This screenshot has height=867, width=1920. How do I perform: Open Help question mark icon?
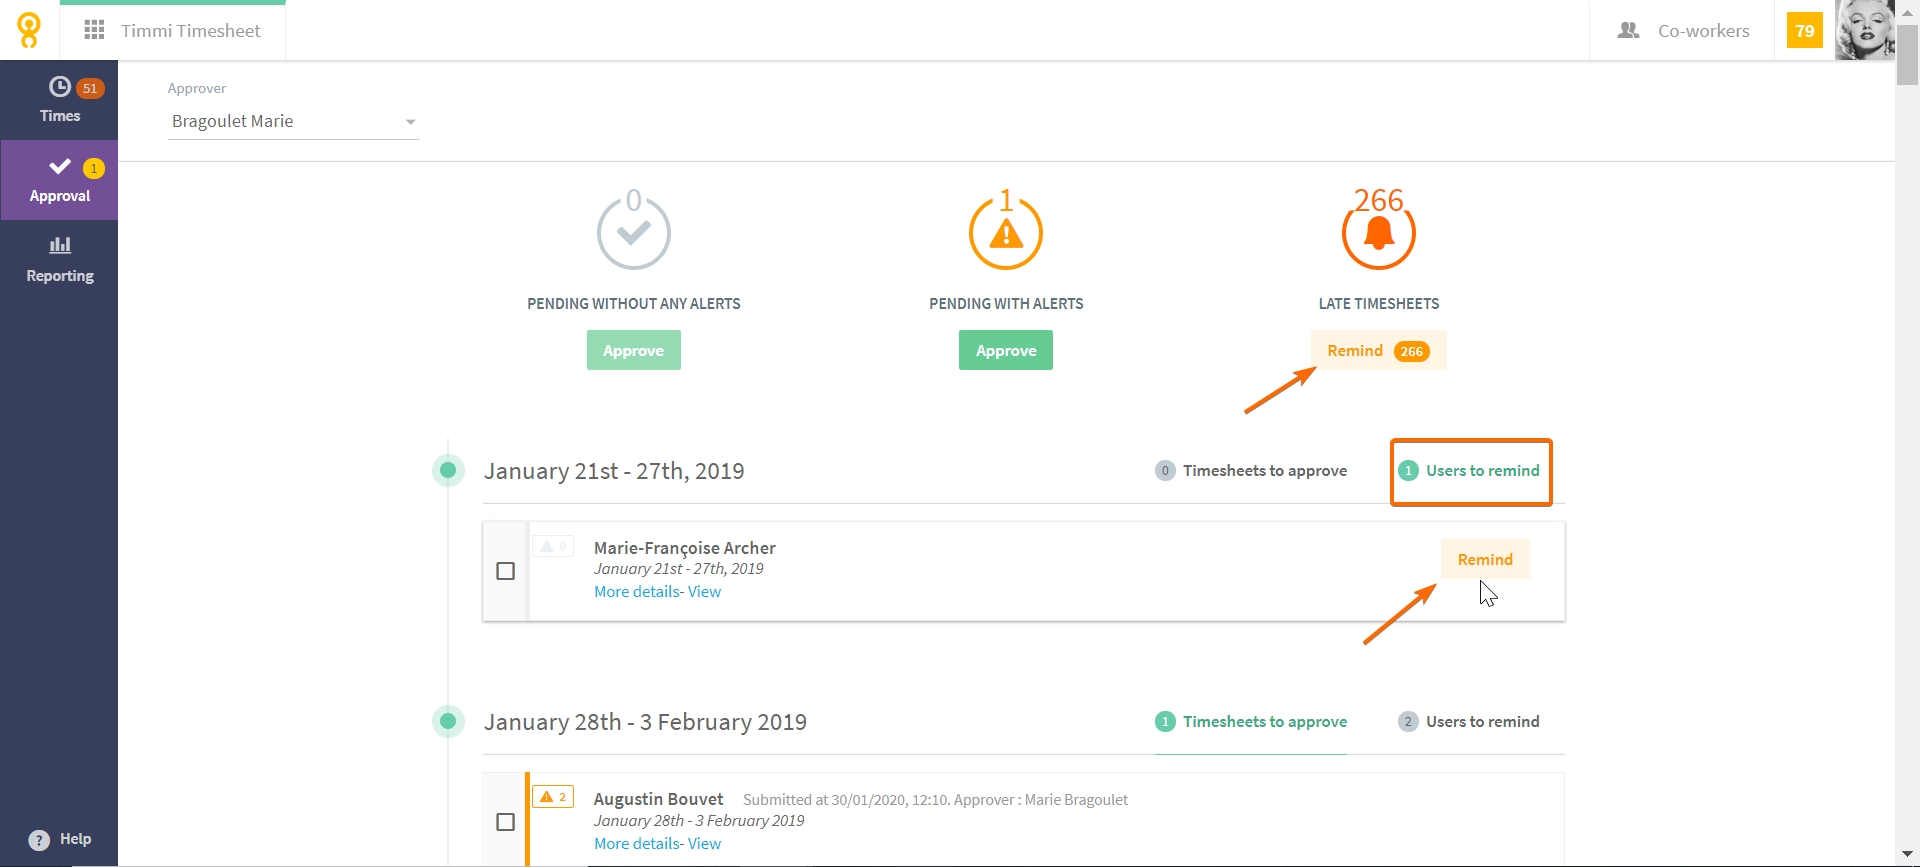(x=39, y=840)
